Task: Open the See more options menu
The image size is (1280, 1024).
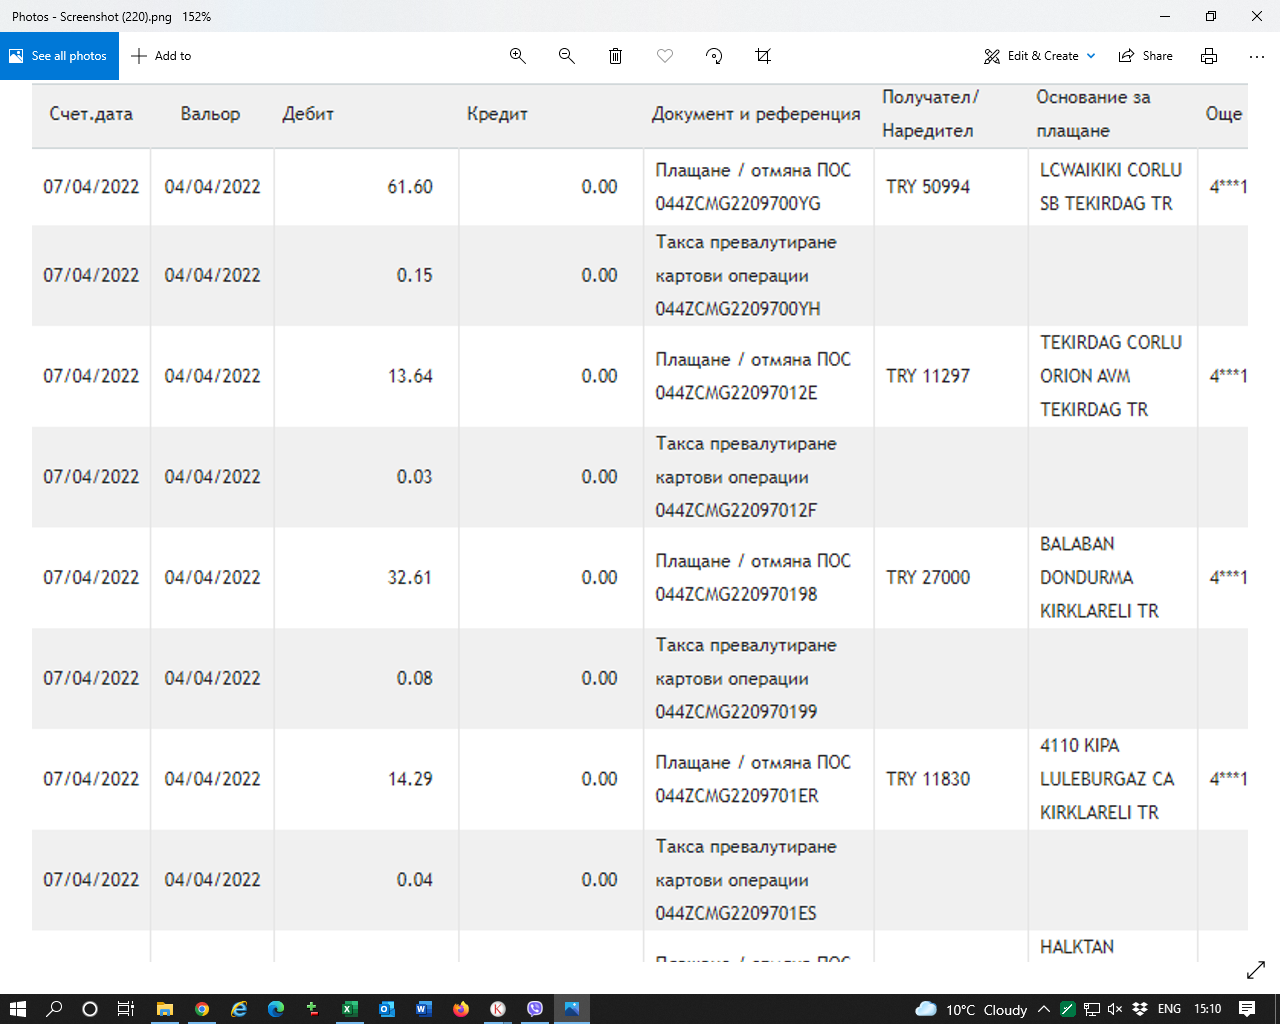Action: (1257, 56)
